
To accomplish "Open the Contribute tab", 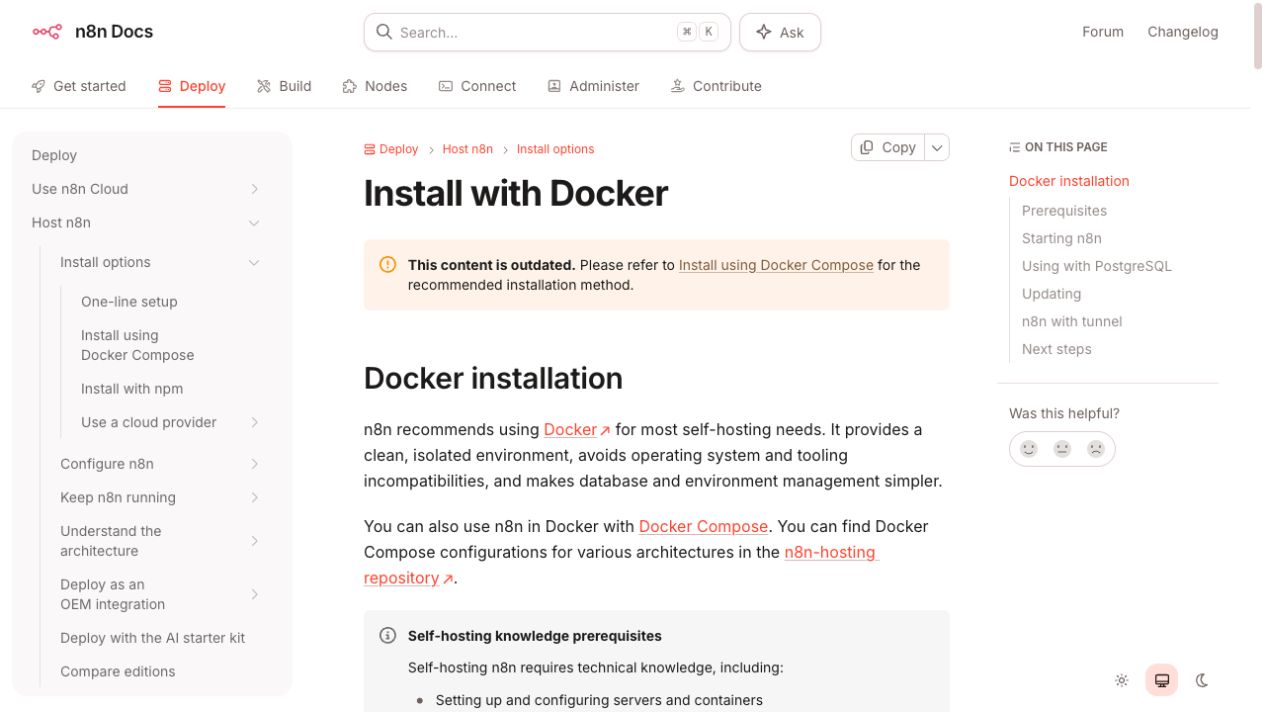I will pos(716,86).
